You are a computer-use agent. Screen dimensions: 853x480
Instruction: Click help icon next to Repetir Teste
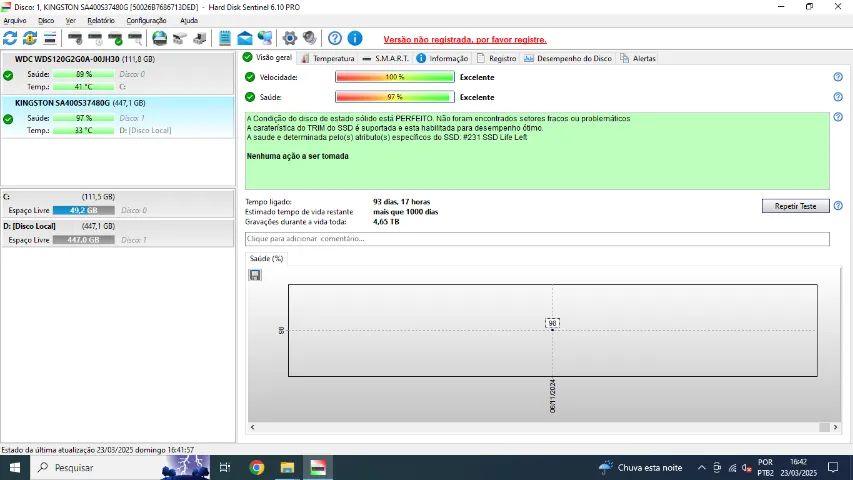click(x=838, y=206)
